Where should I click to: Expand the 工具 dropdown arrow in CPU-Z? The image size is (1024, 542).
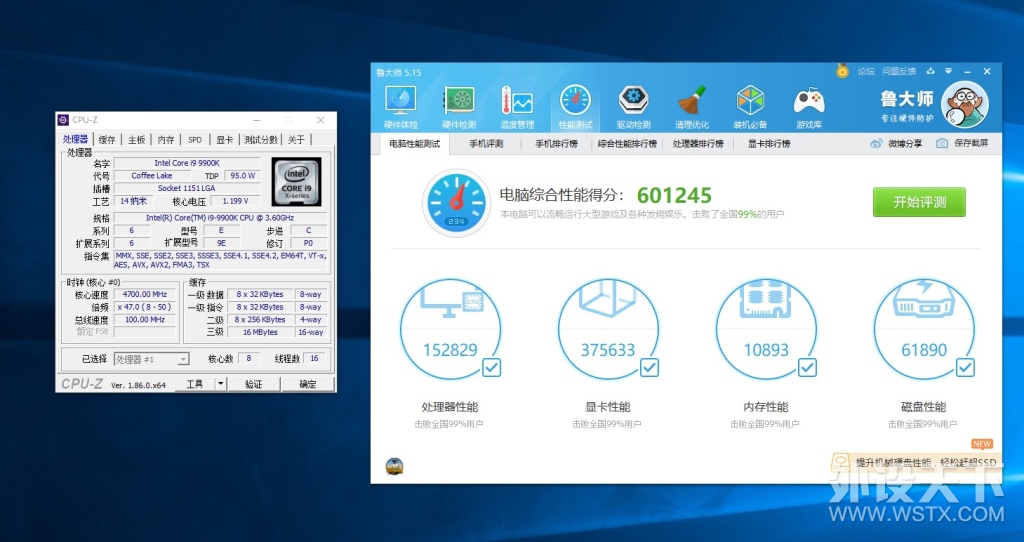pos(221,384)
